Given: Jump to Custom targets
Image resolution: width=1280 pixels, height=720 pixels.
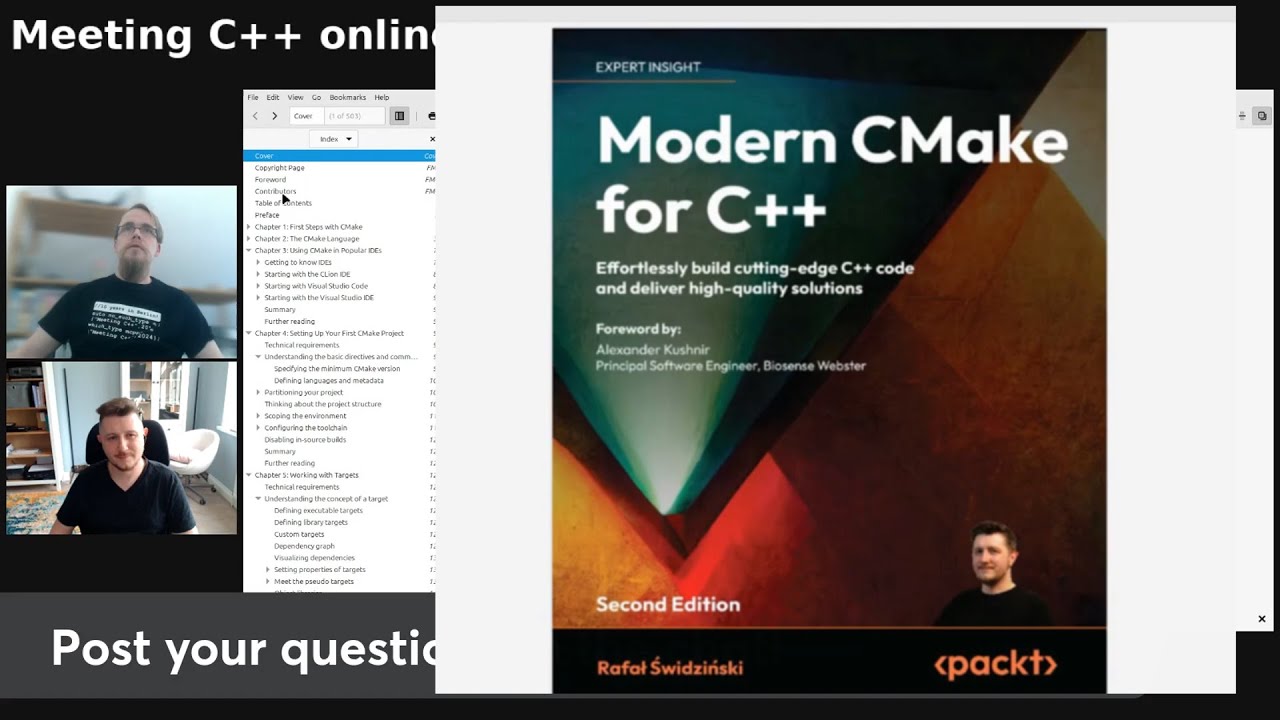Looking at the screenshot, I should pyautogui.click(x=299, y=534).
